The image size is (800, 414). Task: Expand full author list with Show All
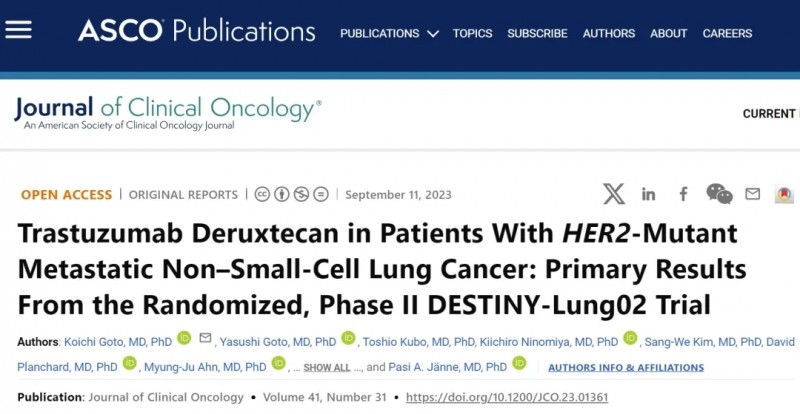pyautogui.click(x=327, y=367)
